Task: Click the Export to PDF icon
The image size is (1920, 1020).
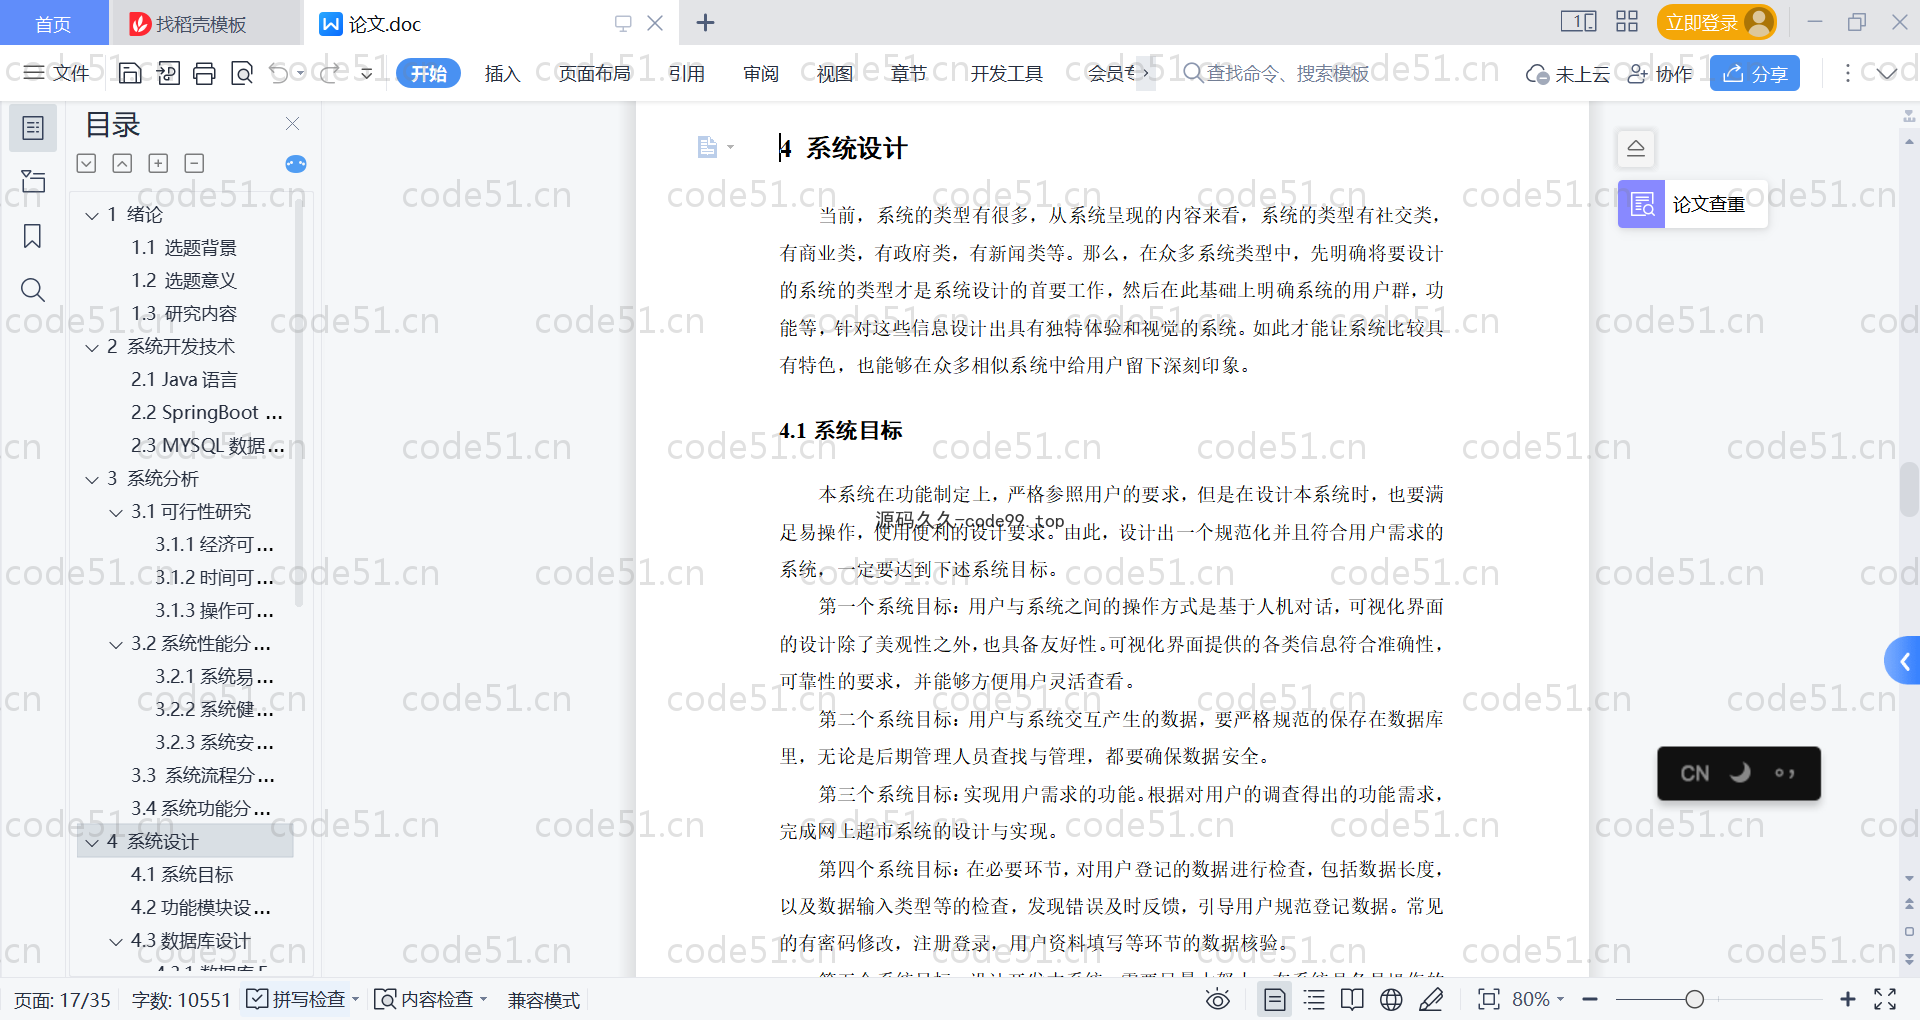Action: tap(168, 73)
